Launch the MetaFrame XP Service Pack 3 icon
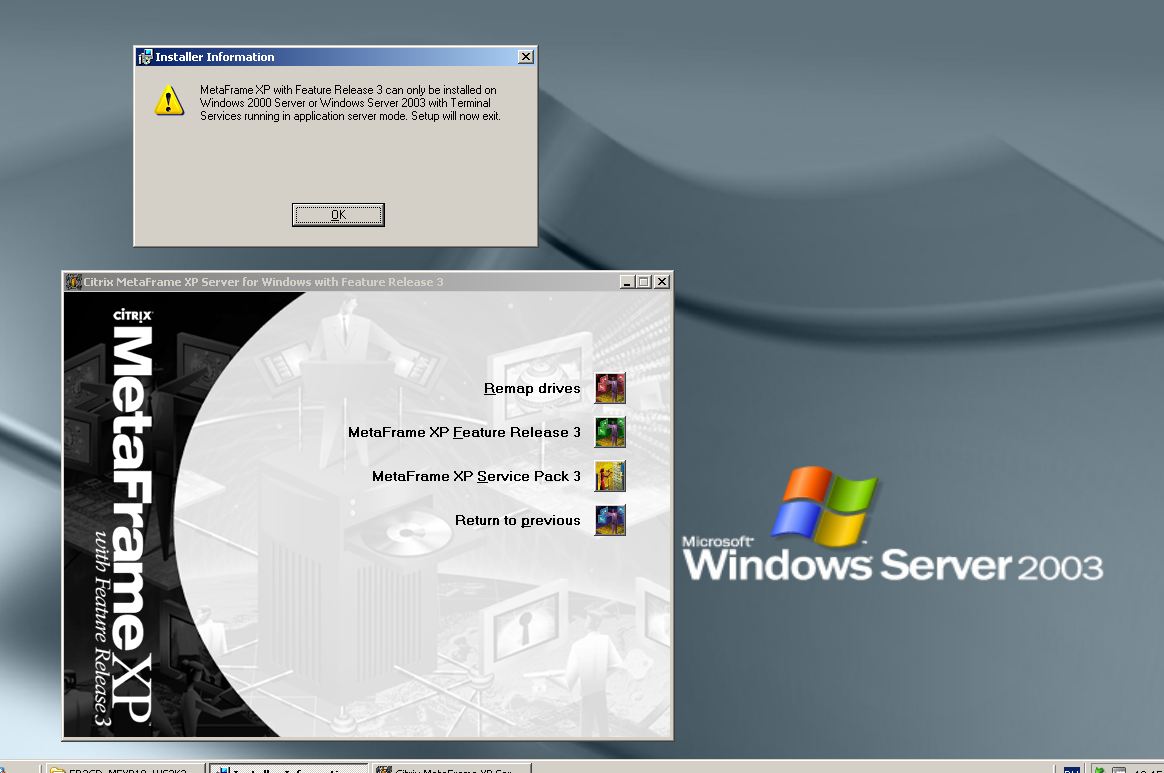The image size is (1164, 773). click(610, 476)
